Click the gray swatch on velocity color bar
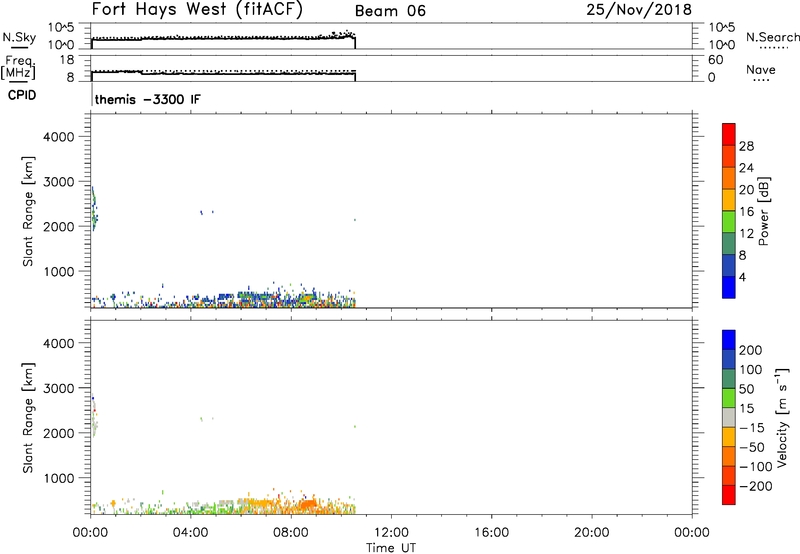 pyautogui.click(x=729, y=417)
